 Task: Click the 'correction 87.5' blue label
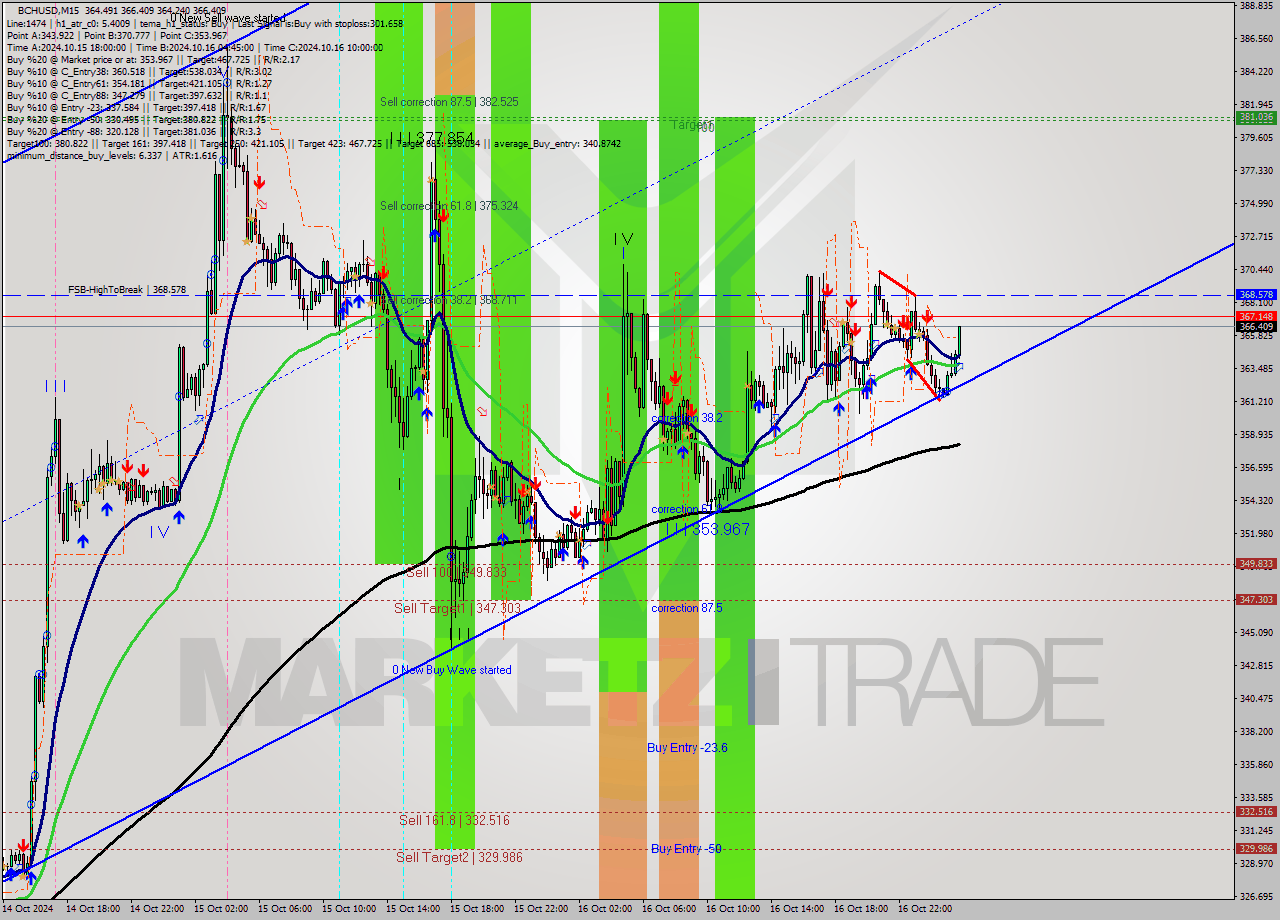[x=687, y=608]
